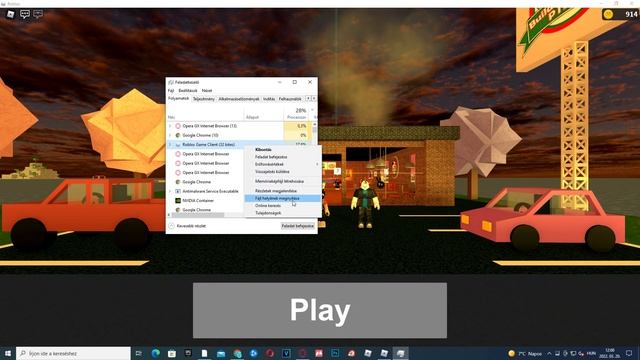
Task: Expand the Roblox Game Client process row
Action: click(x=170, y=144)
